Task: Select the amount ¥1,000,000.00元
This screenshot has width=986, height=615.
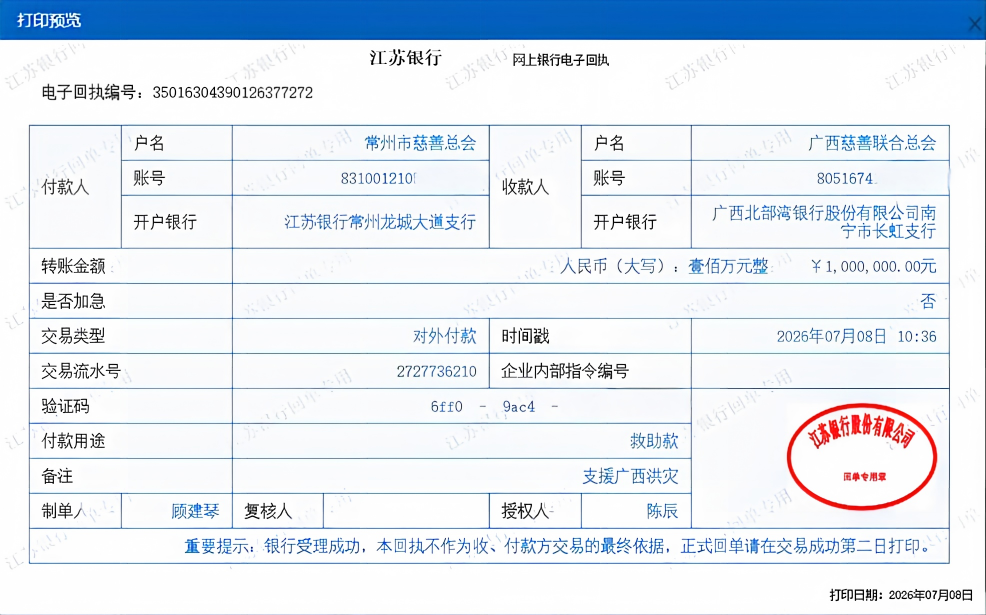Action: [873, 267]
